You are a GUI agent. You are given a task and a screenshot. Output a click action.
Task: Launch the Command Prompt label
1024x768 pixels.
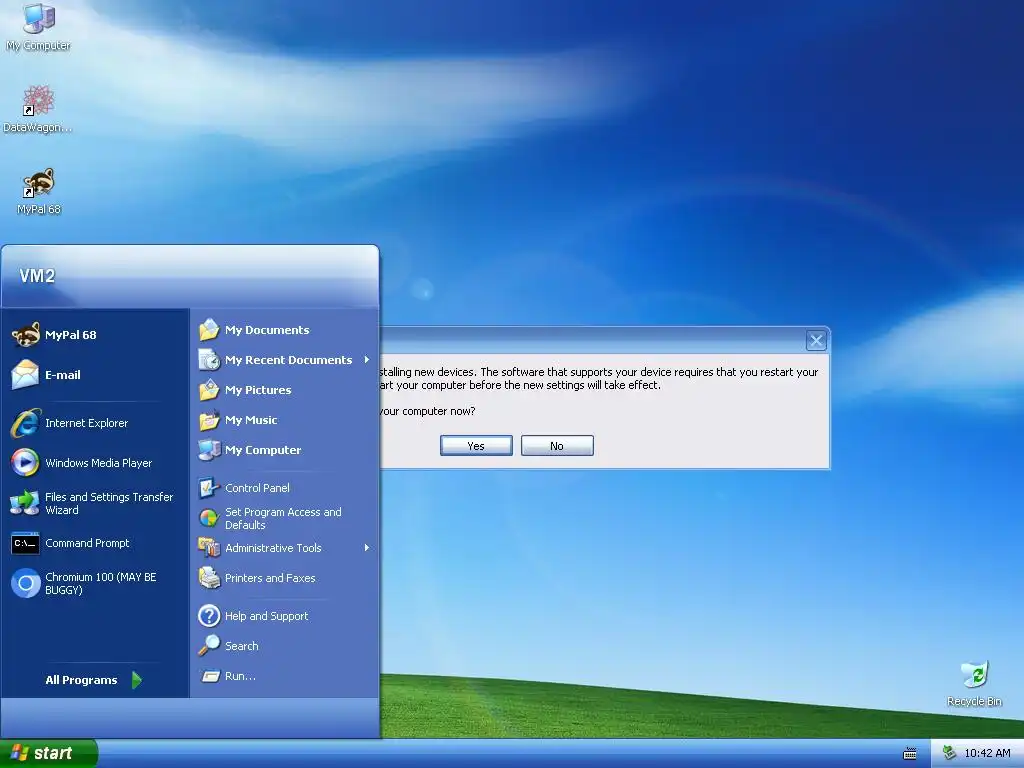pyautogui.click(x=87, y=543)
